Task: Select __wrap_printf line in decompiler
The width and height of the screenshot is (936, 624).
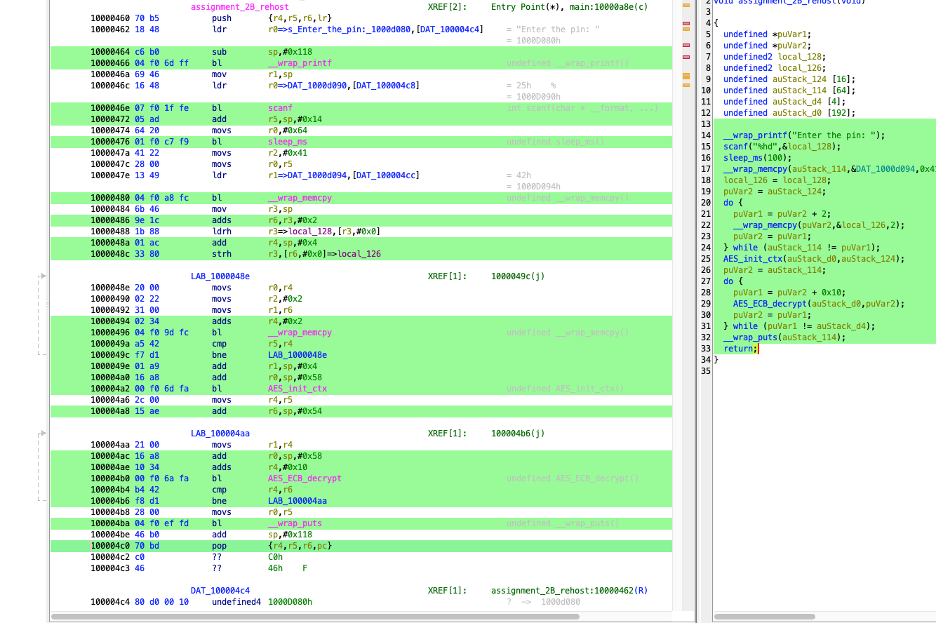Action: [x=804, y=136]
